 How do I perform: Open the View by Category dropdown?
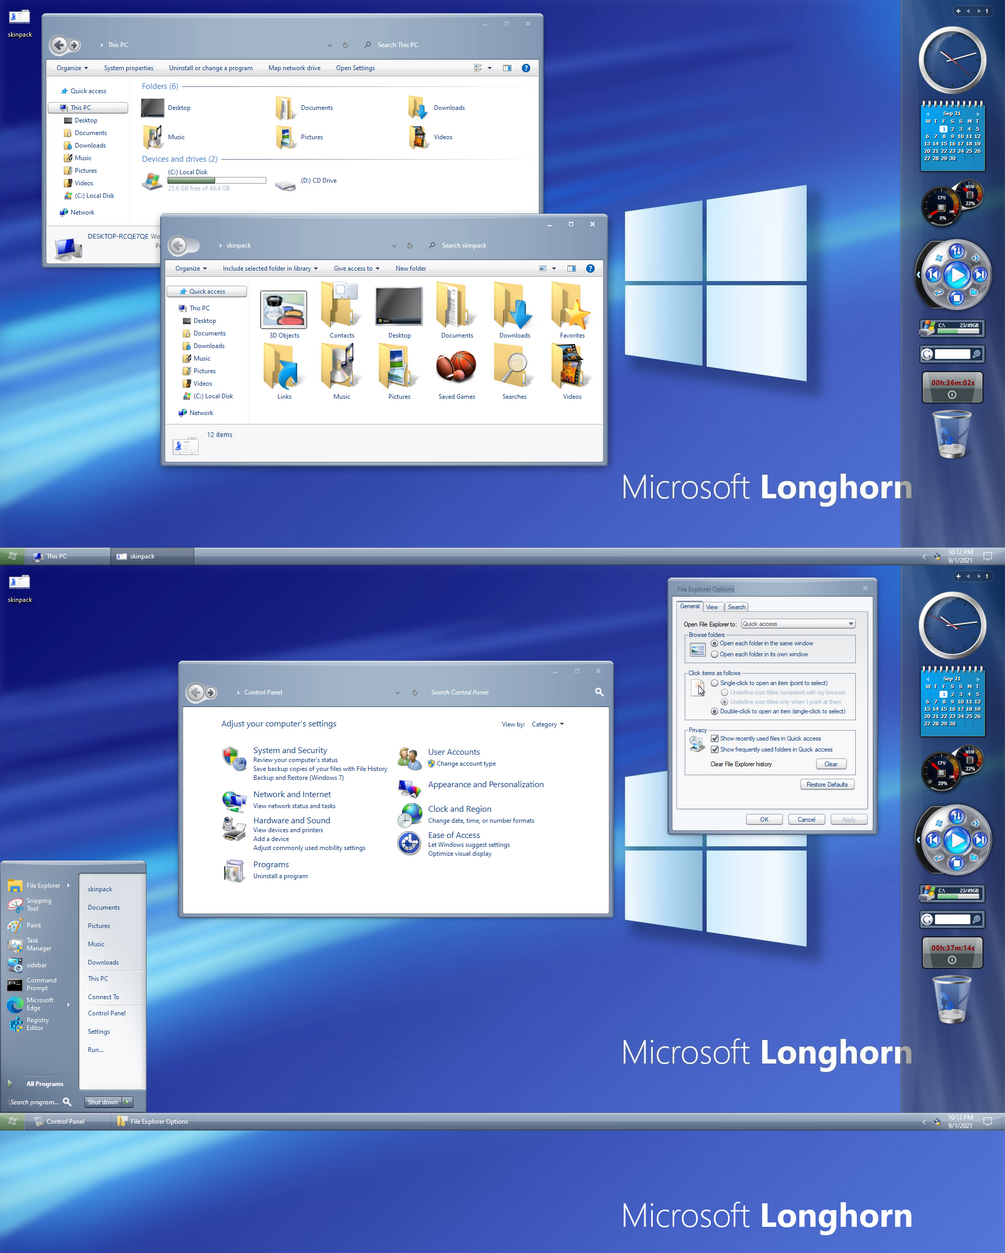point(547,724)
